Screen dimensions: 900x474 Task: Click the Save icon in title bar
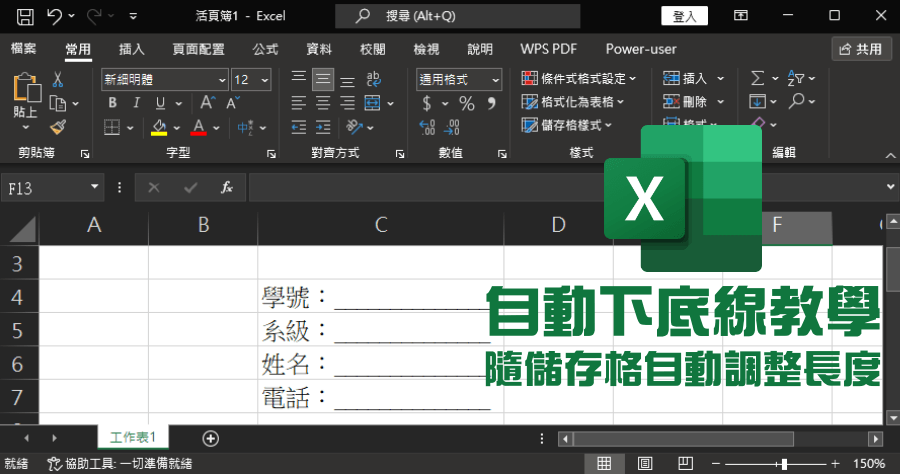pyautogui.click(x=25, y=16)
